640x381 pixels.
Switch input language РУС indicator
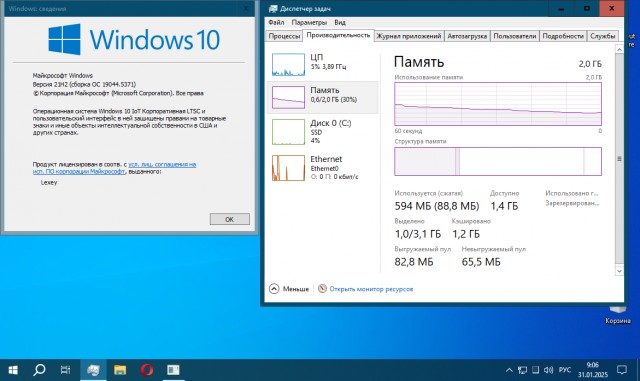[565, 370]
